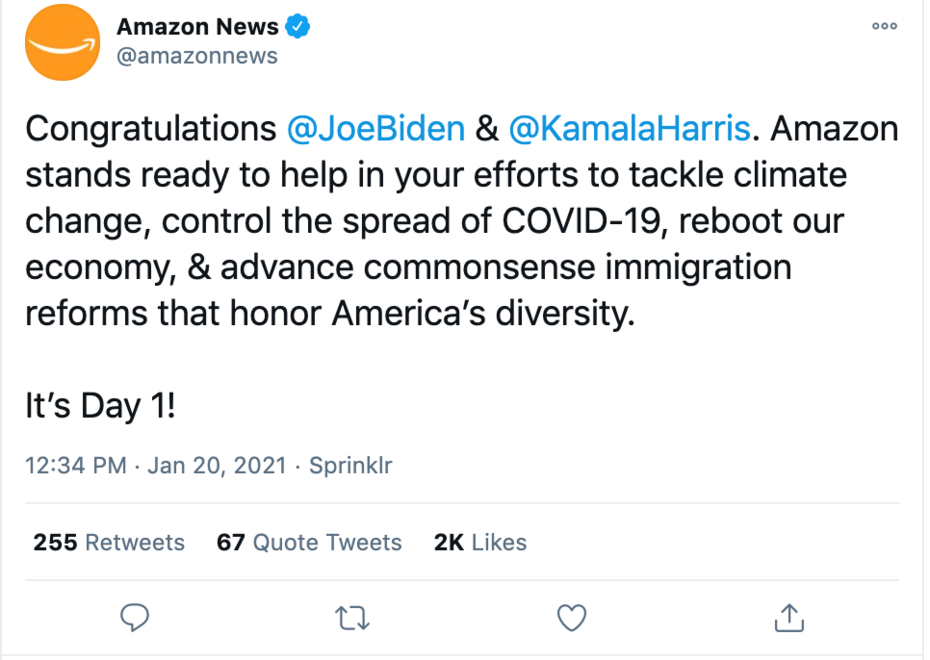Click the blue verified badge
This screenshot has height=660, width=930.
pos(299,27)
